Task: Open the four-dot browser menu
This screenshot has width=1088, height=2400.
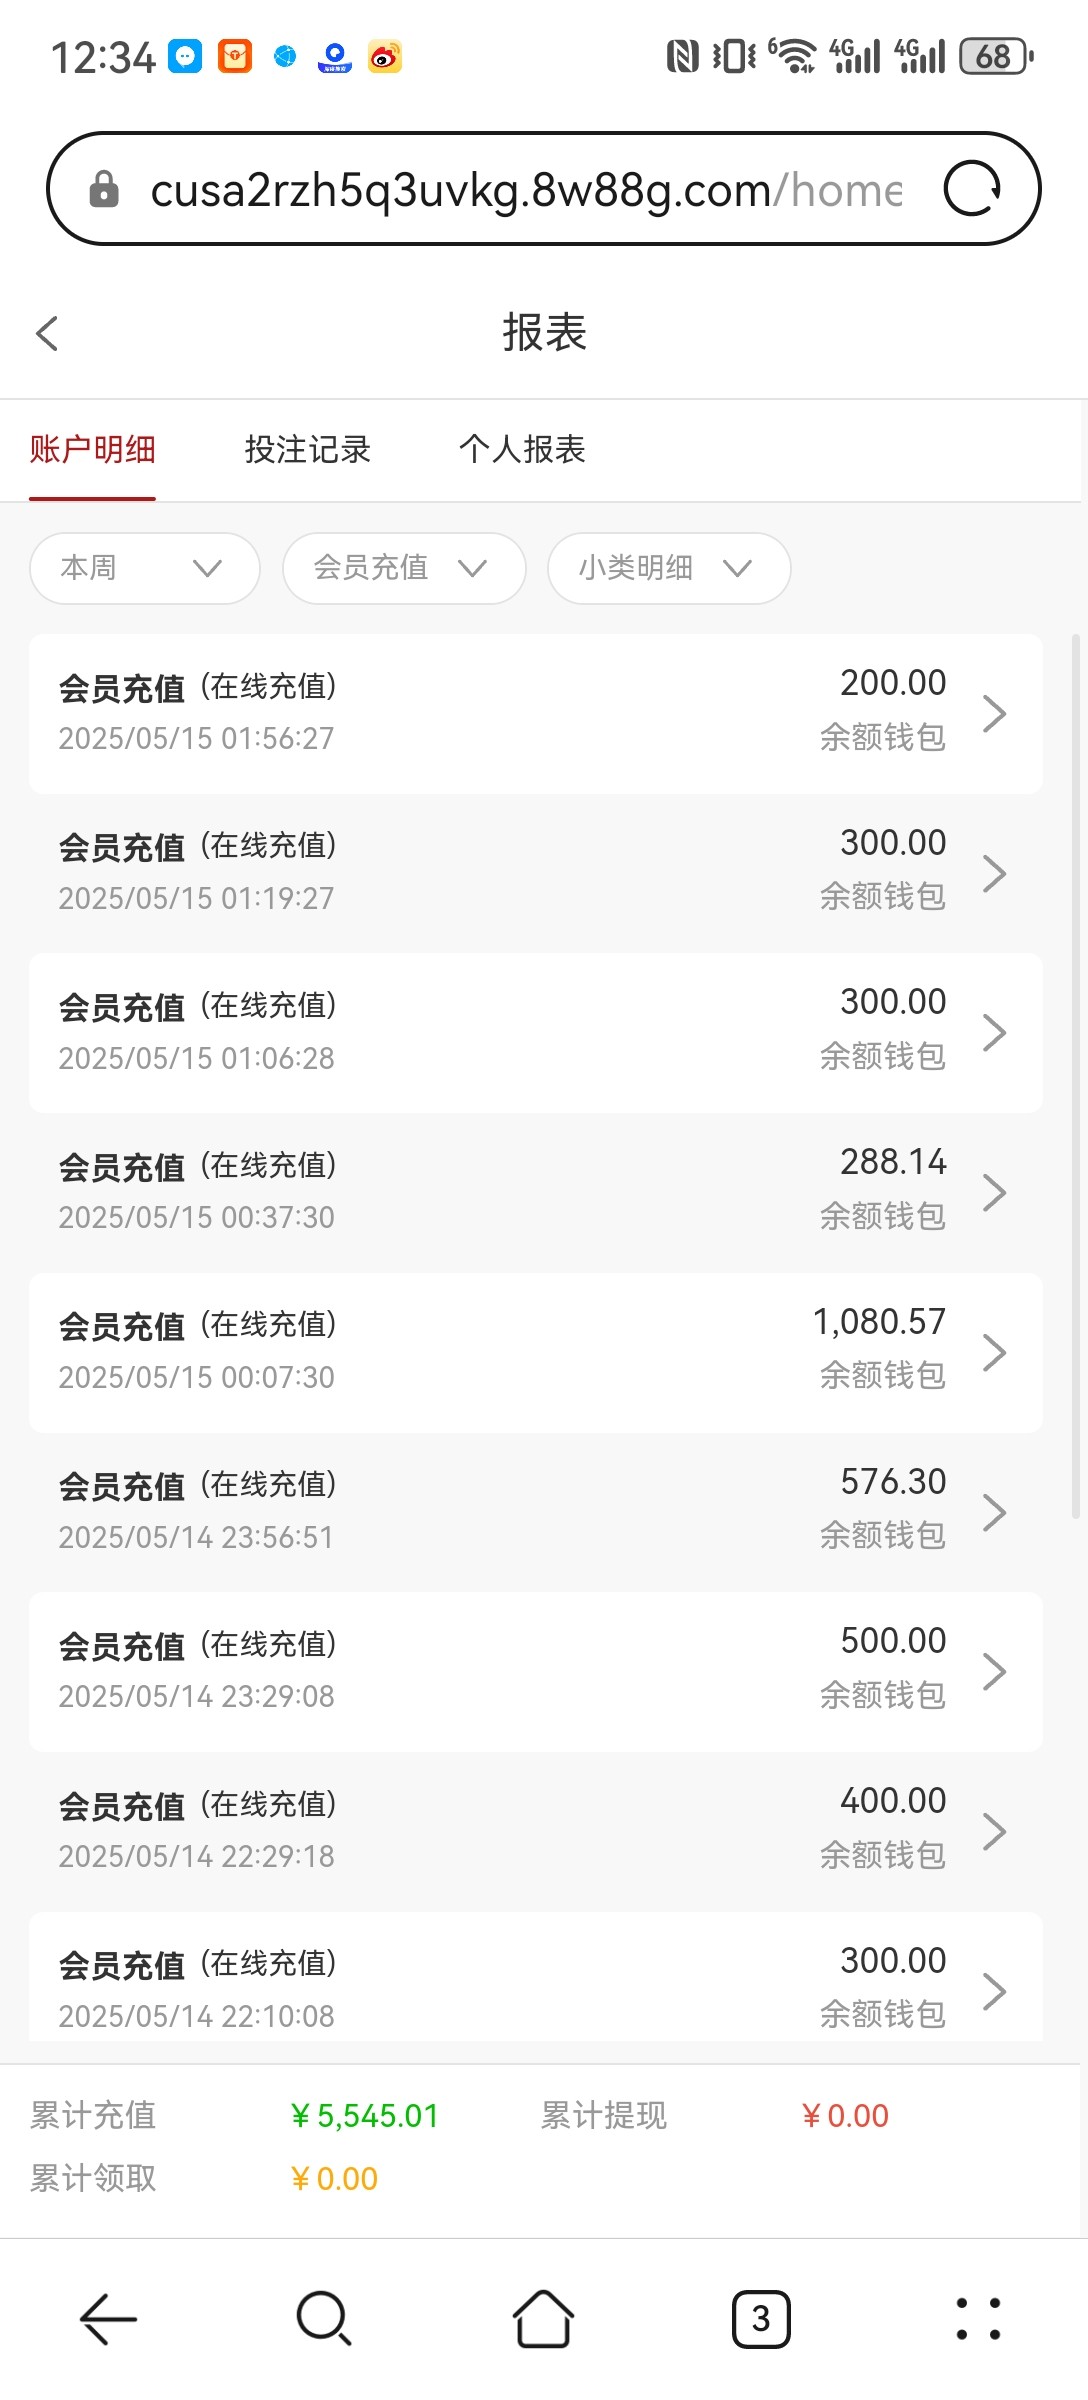Action: 978,2318
